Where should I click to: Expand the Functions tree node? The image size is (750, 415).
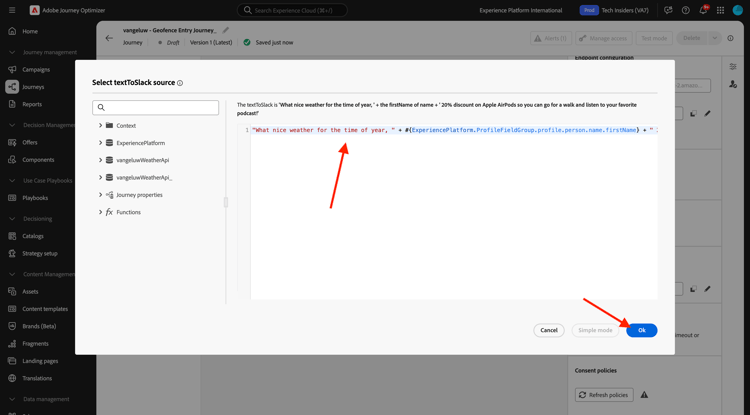[x=100, y=212]
